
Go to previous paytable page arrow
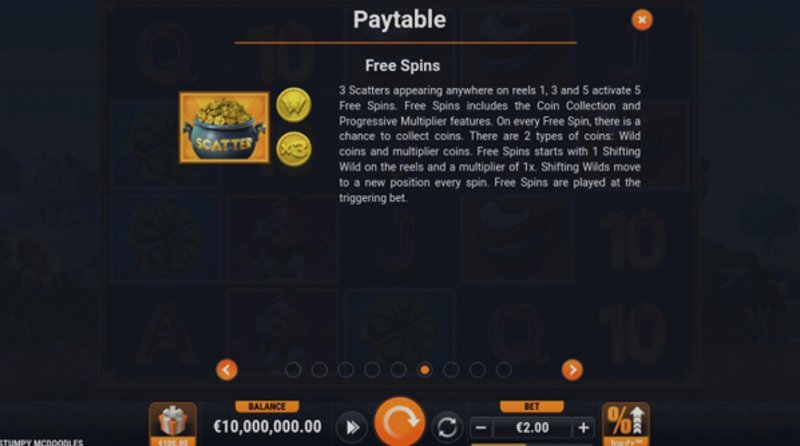227,369
